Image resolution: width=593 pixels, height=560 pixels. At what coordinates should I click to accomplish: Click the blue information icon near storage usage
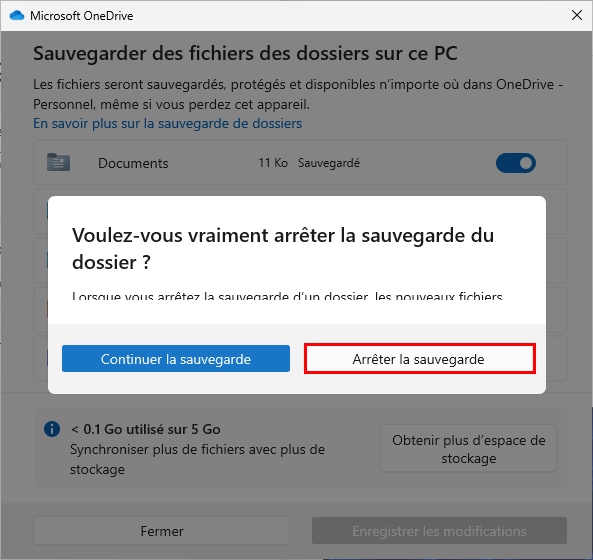(52, 429)
